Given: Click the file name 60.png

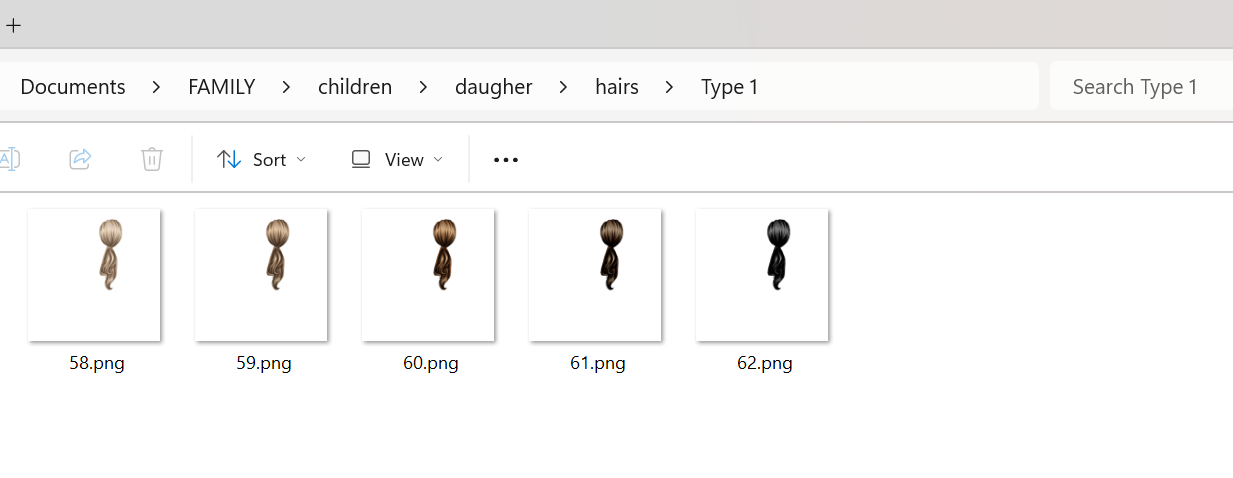Looking at the screenshot, I should (431, 363).
